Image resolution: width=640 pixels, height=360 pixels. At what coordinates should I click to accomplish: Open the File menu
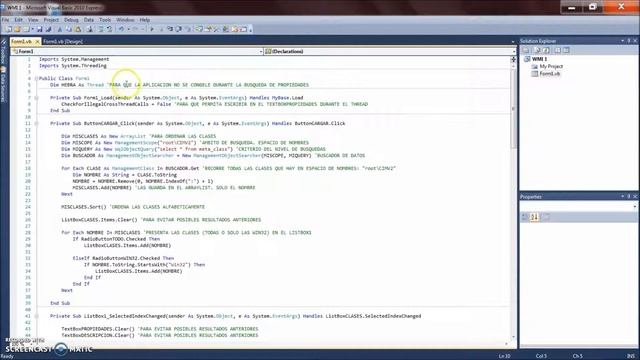point(5,20)
